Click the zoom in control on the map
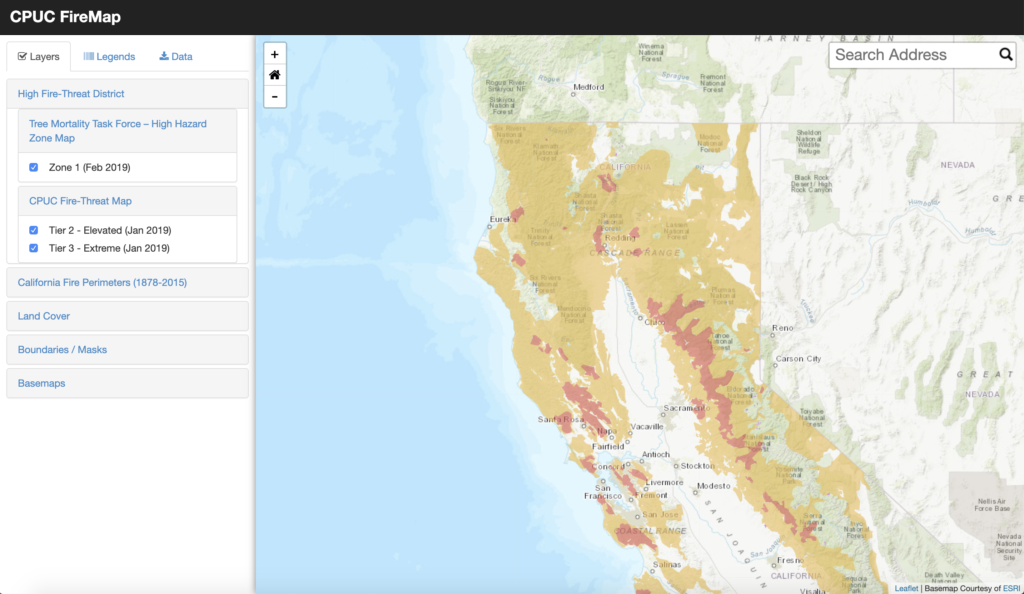Screen dimensions: 1024x594 [274, 53]
